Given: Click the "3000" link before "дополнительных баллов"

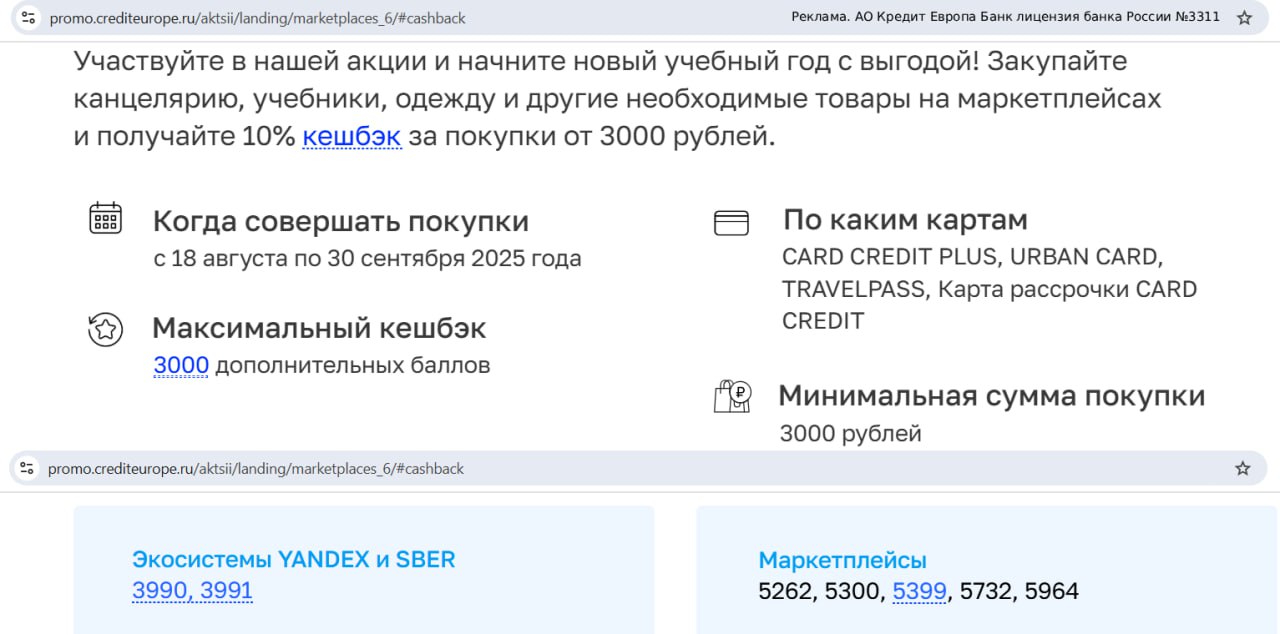Looking at the screenshot, I should pyautogui.click(x=181, y=366).
